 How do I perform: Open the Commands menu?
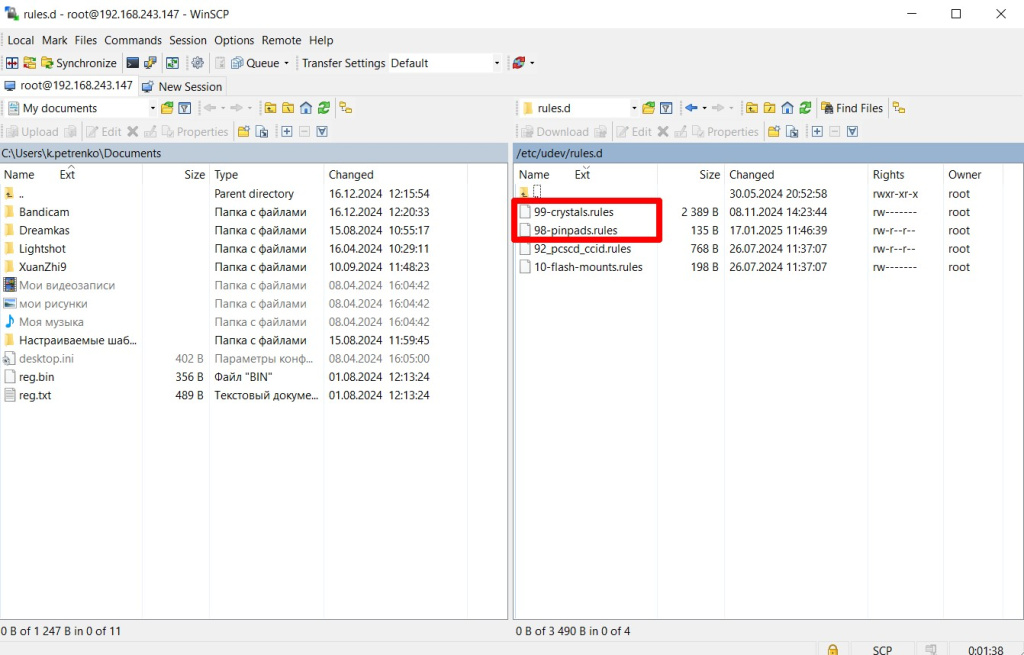132,40
